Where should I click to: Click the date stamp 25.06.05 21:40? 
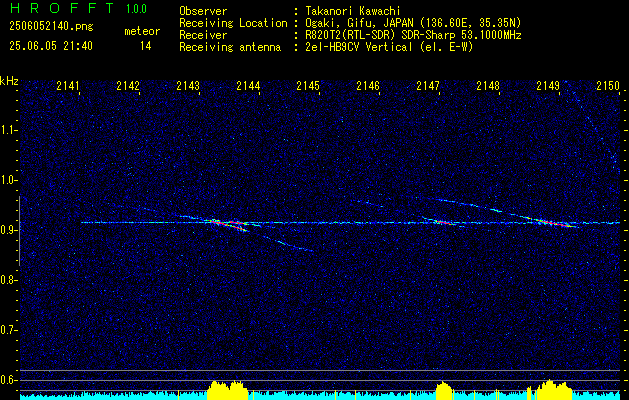(x=51, y=46)
